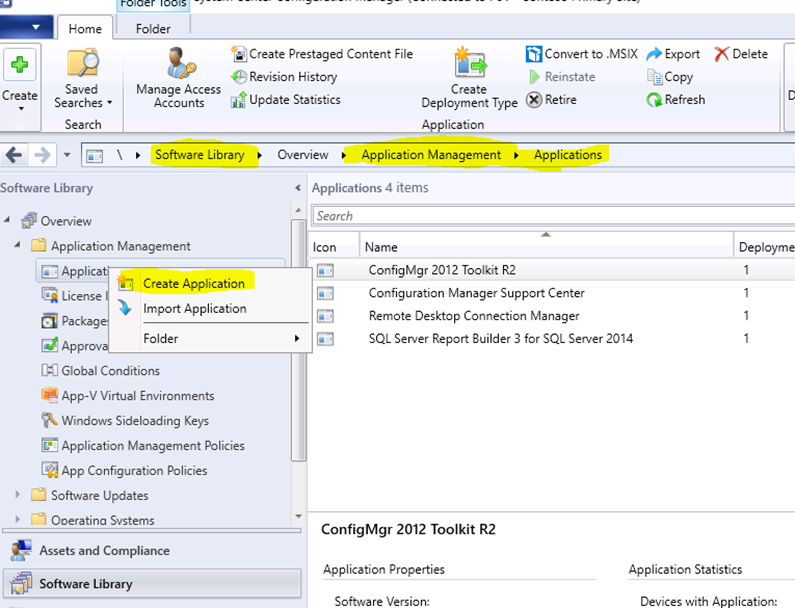The image size is (795, 608).
Task: Select ConfigMgr 2012 Toolkit R2 row
Action: [x=552, y=270]
